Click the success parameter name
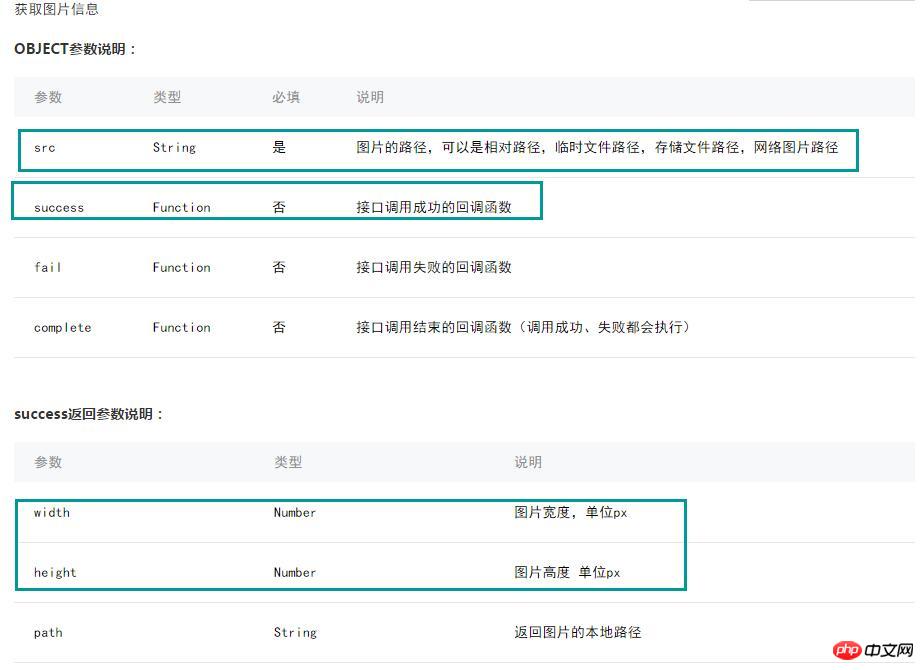Image resolution: width=924 pixels, height=670 pixels. click(x=59, y=207)
